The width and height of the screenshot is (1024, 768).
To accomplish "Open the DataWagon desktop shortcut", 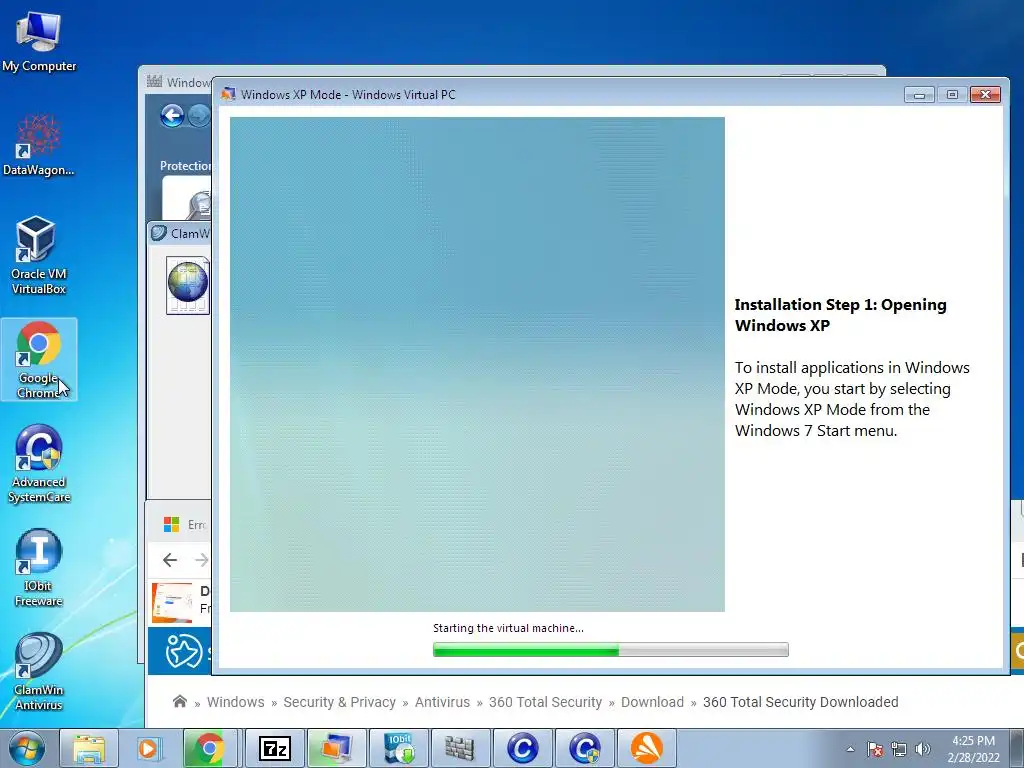I will (x=39, y=145).
